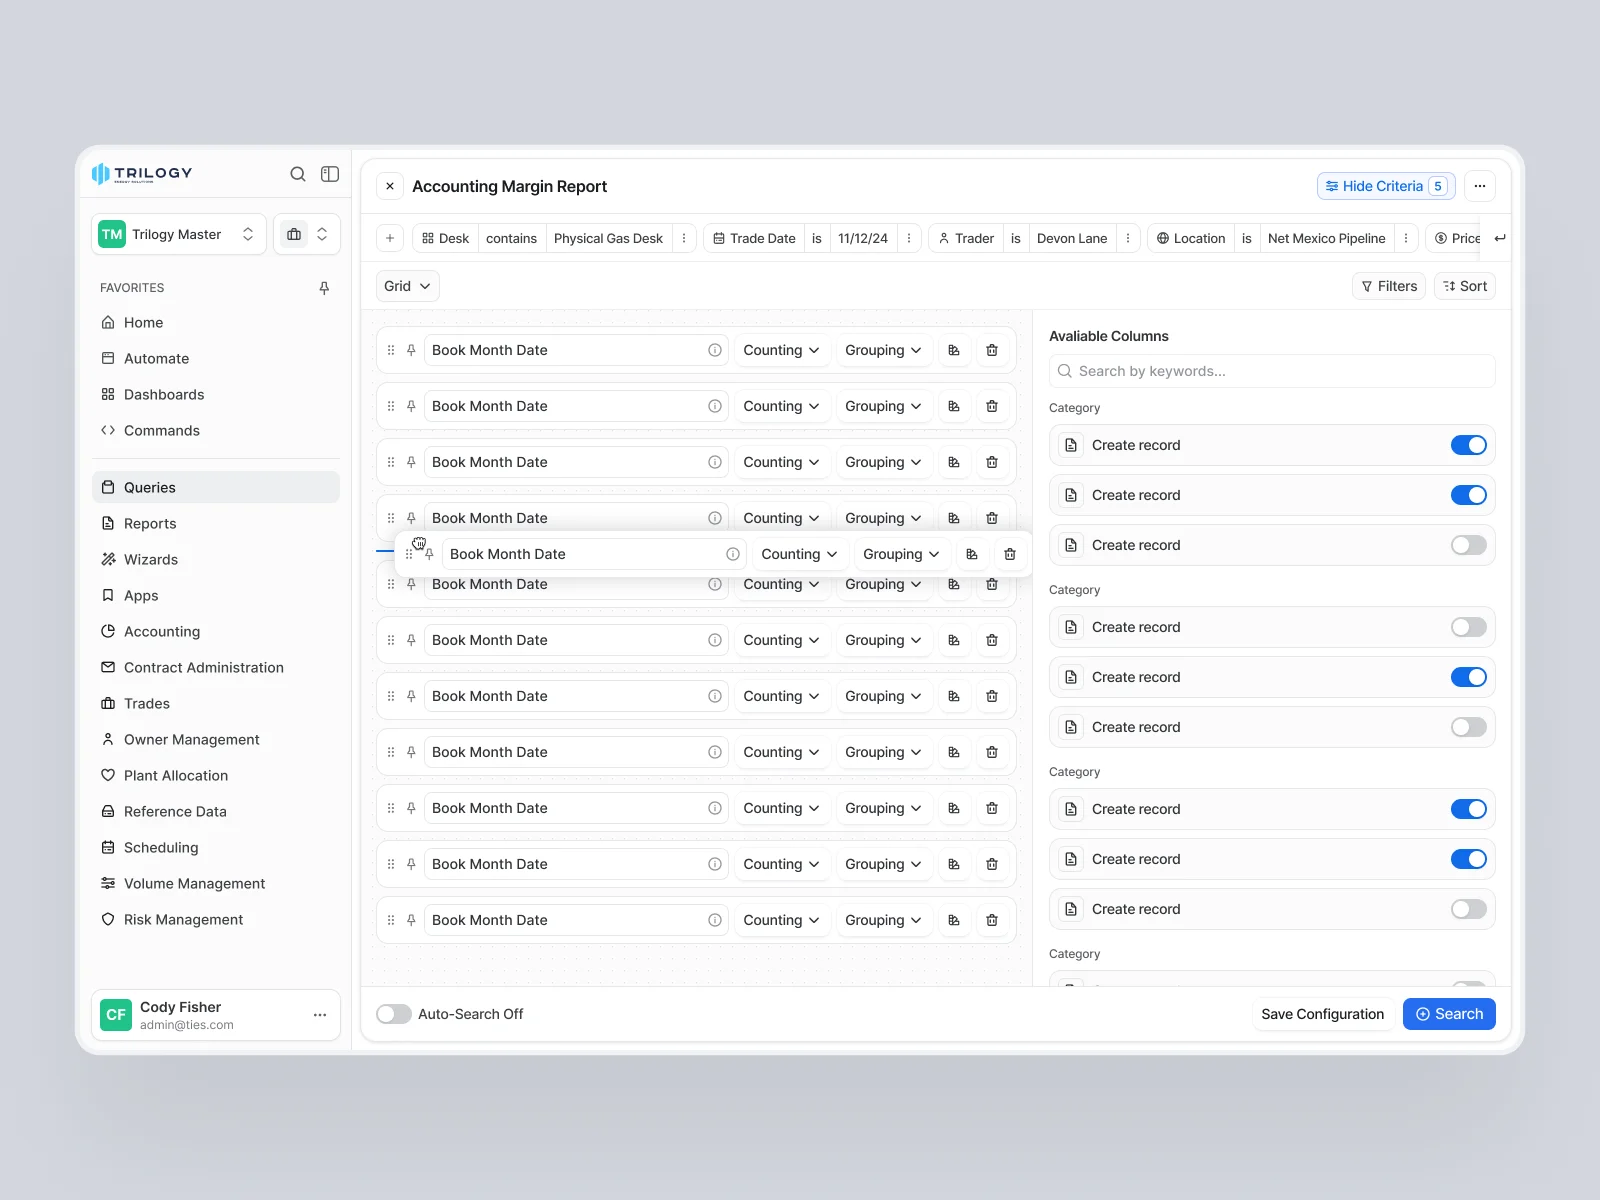Pin the last Book Month Date row
The width and height of the screenshot is (1600, 1200).
[411, 920]
